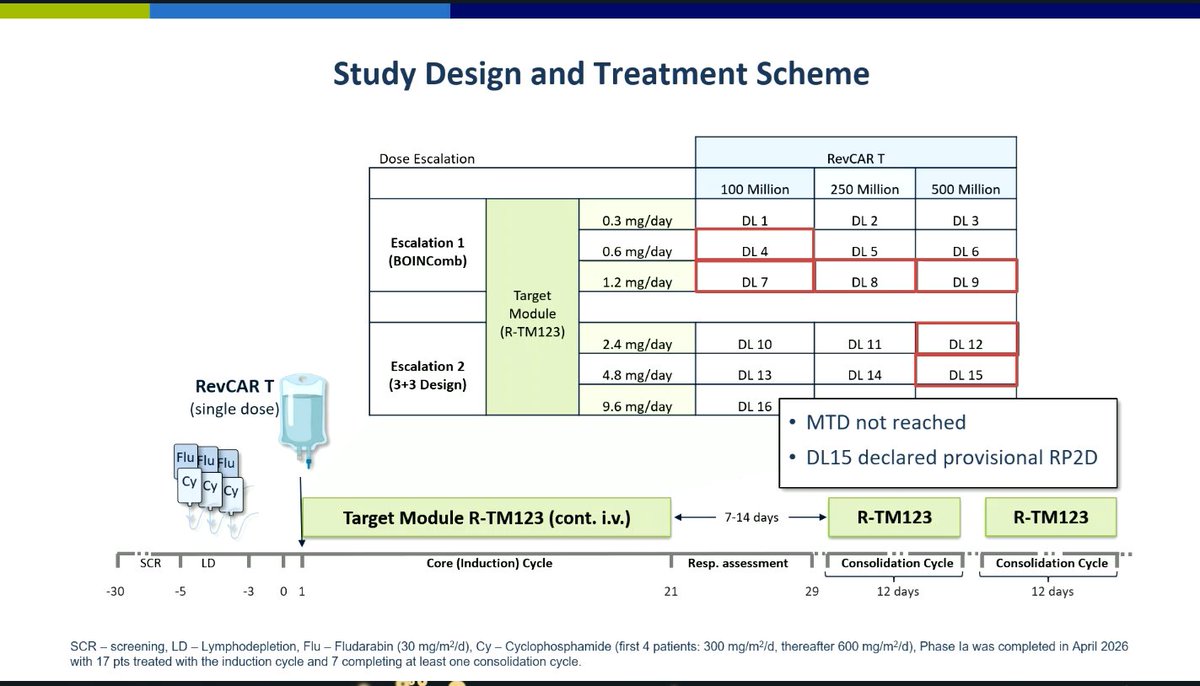Image resolution: width=1200 pixels, height=686 pixels.
Task: Click the day 29 timeline marker
Action: pyautogui.click(x=812, y=592)
